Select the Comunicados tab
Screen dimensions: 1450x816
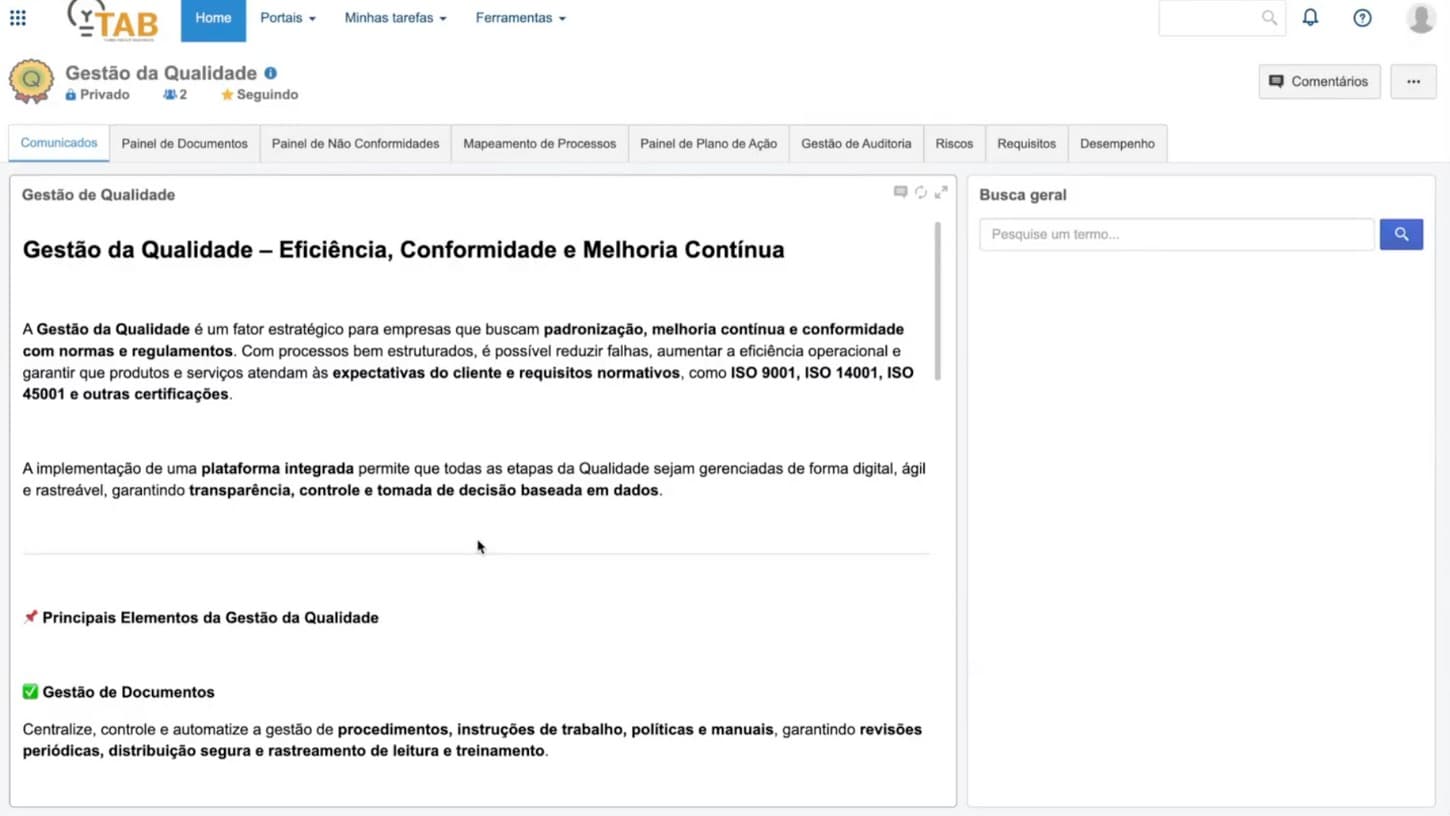(x=59, y=143)
